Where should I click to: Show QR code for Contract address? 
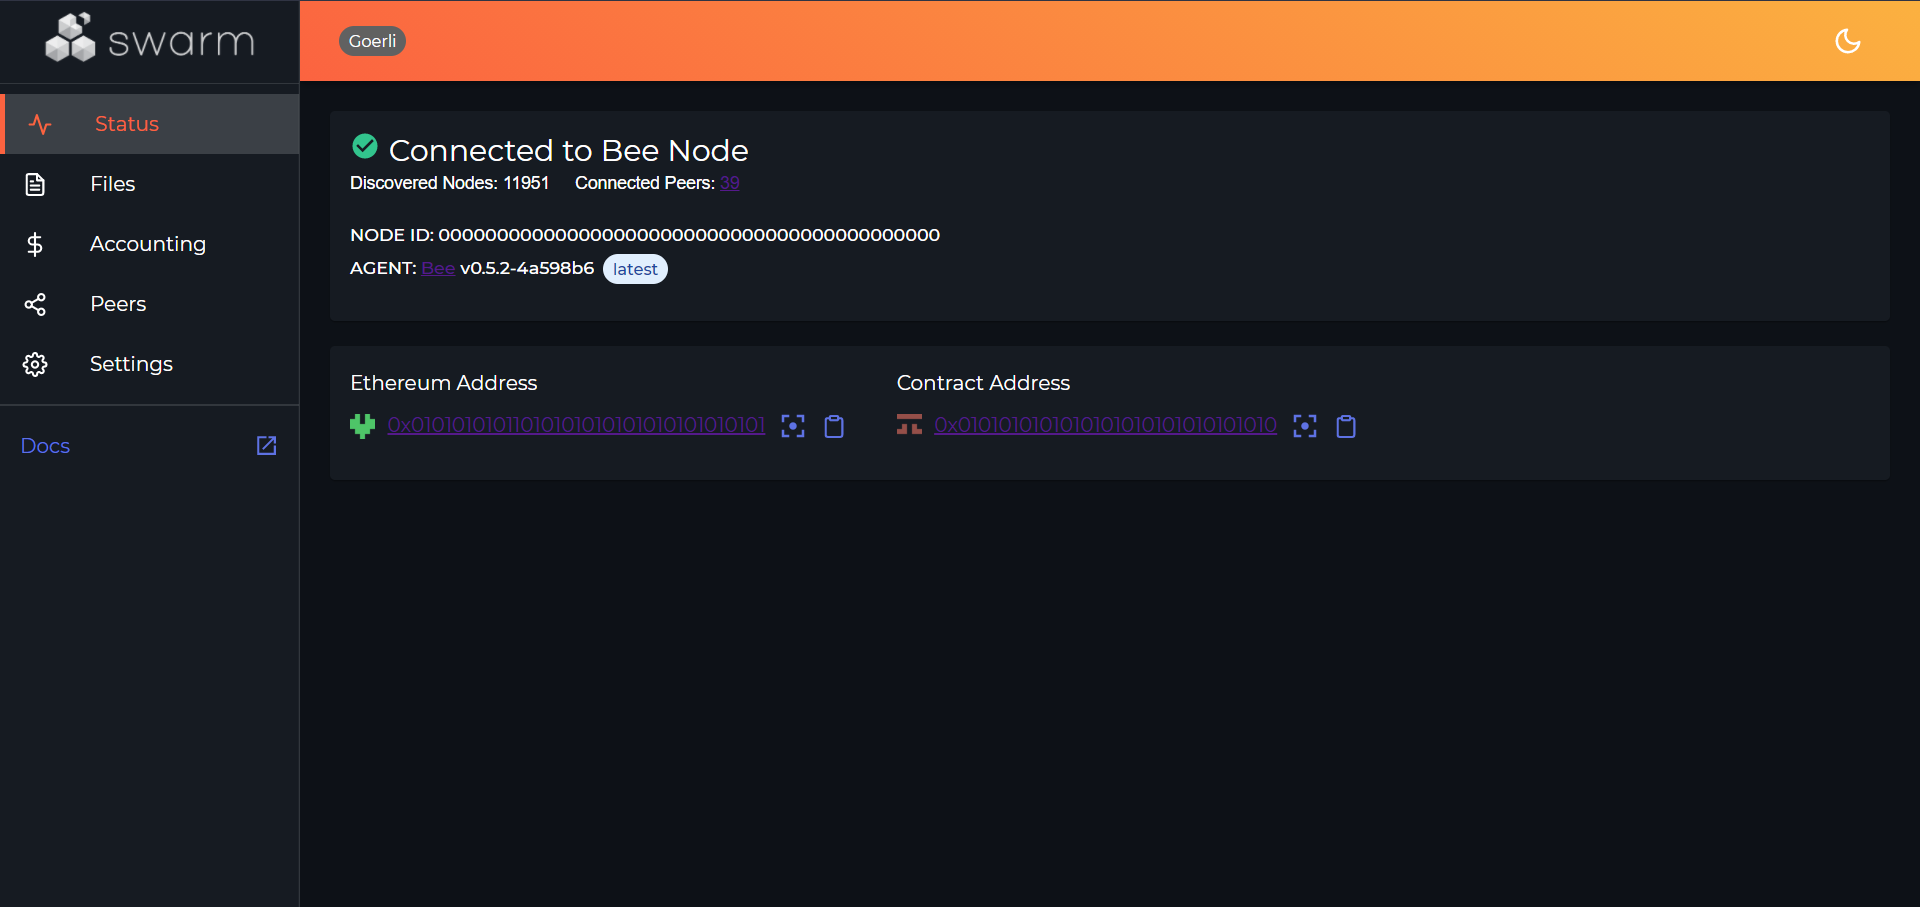(x=1305, y=427)
